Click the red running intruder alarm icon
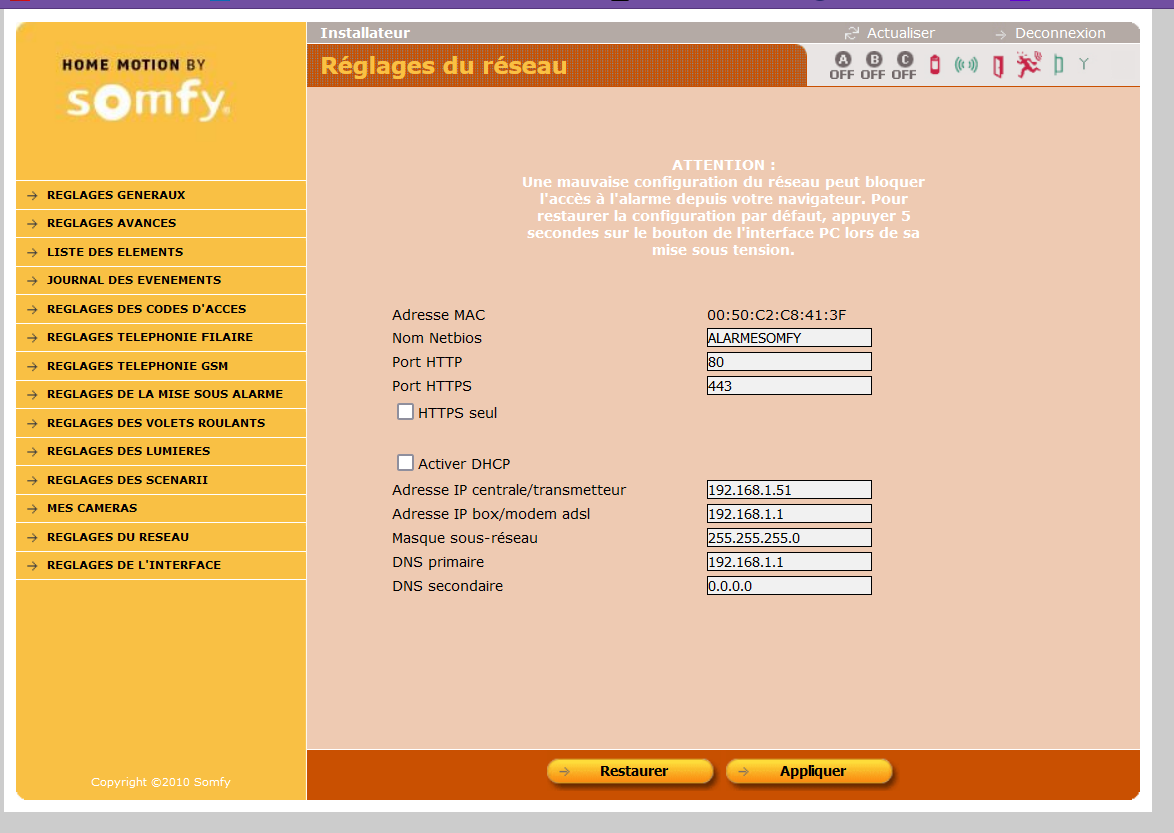Viewport: 1174px width, 833px height. coord(1028,65)
